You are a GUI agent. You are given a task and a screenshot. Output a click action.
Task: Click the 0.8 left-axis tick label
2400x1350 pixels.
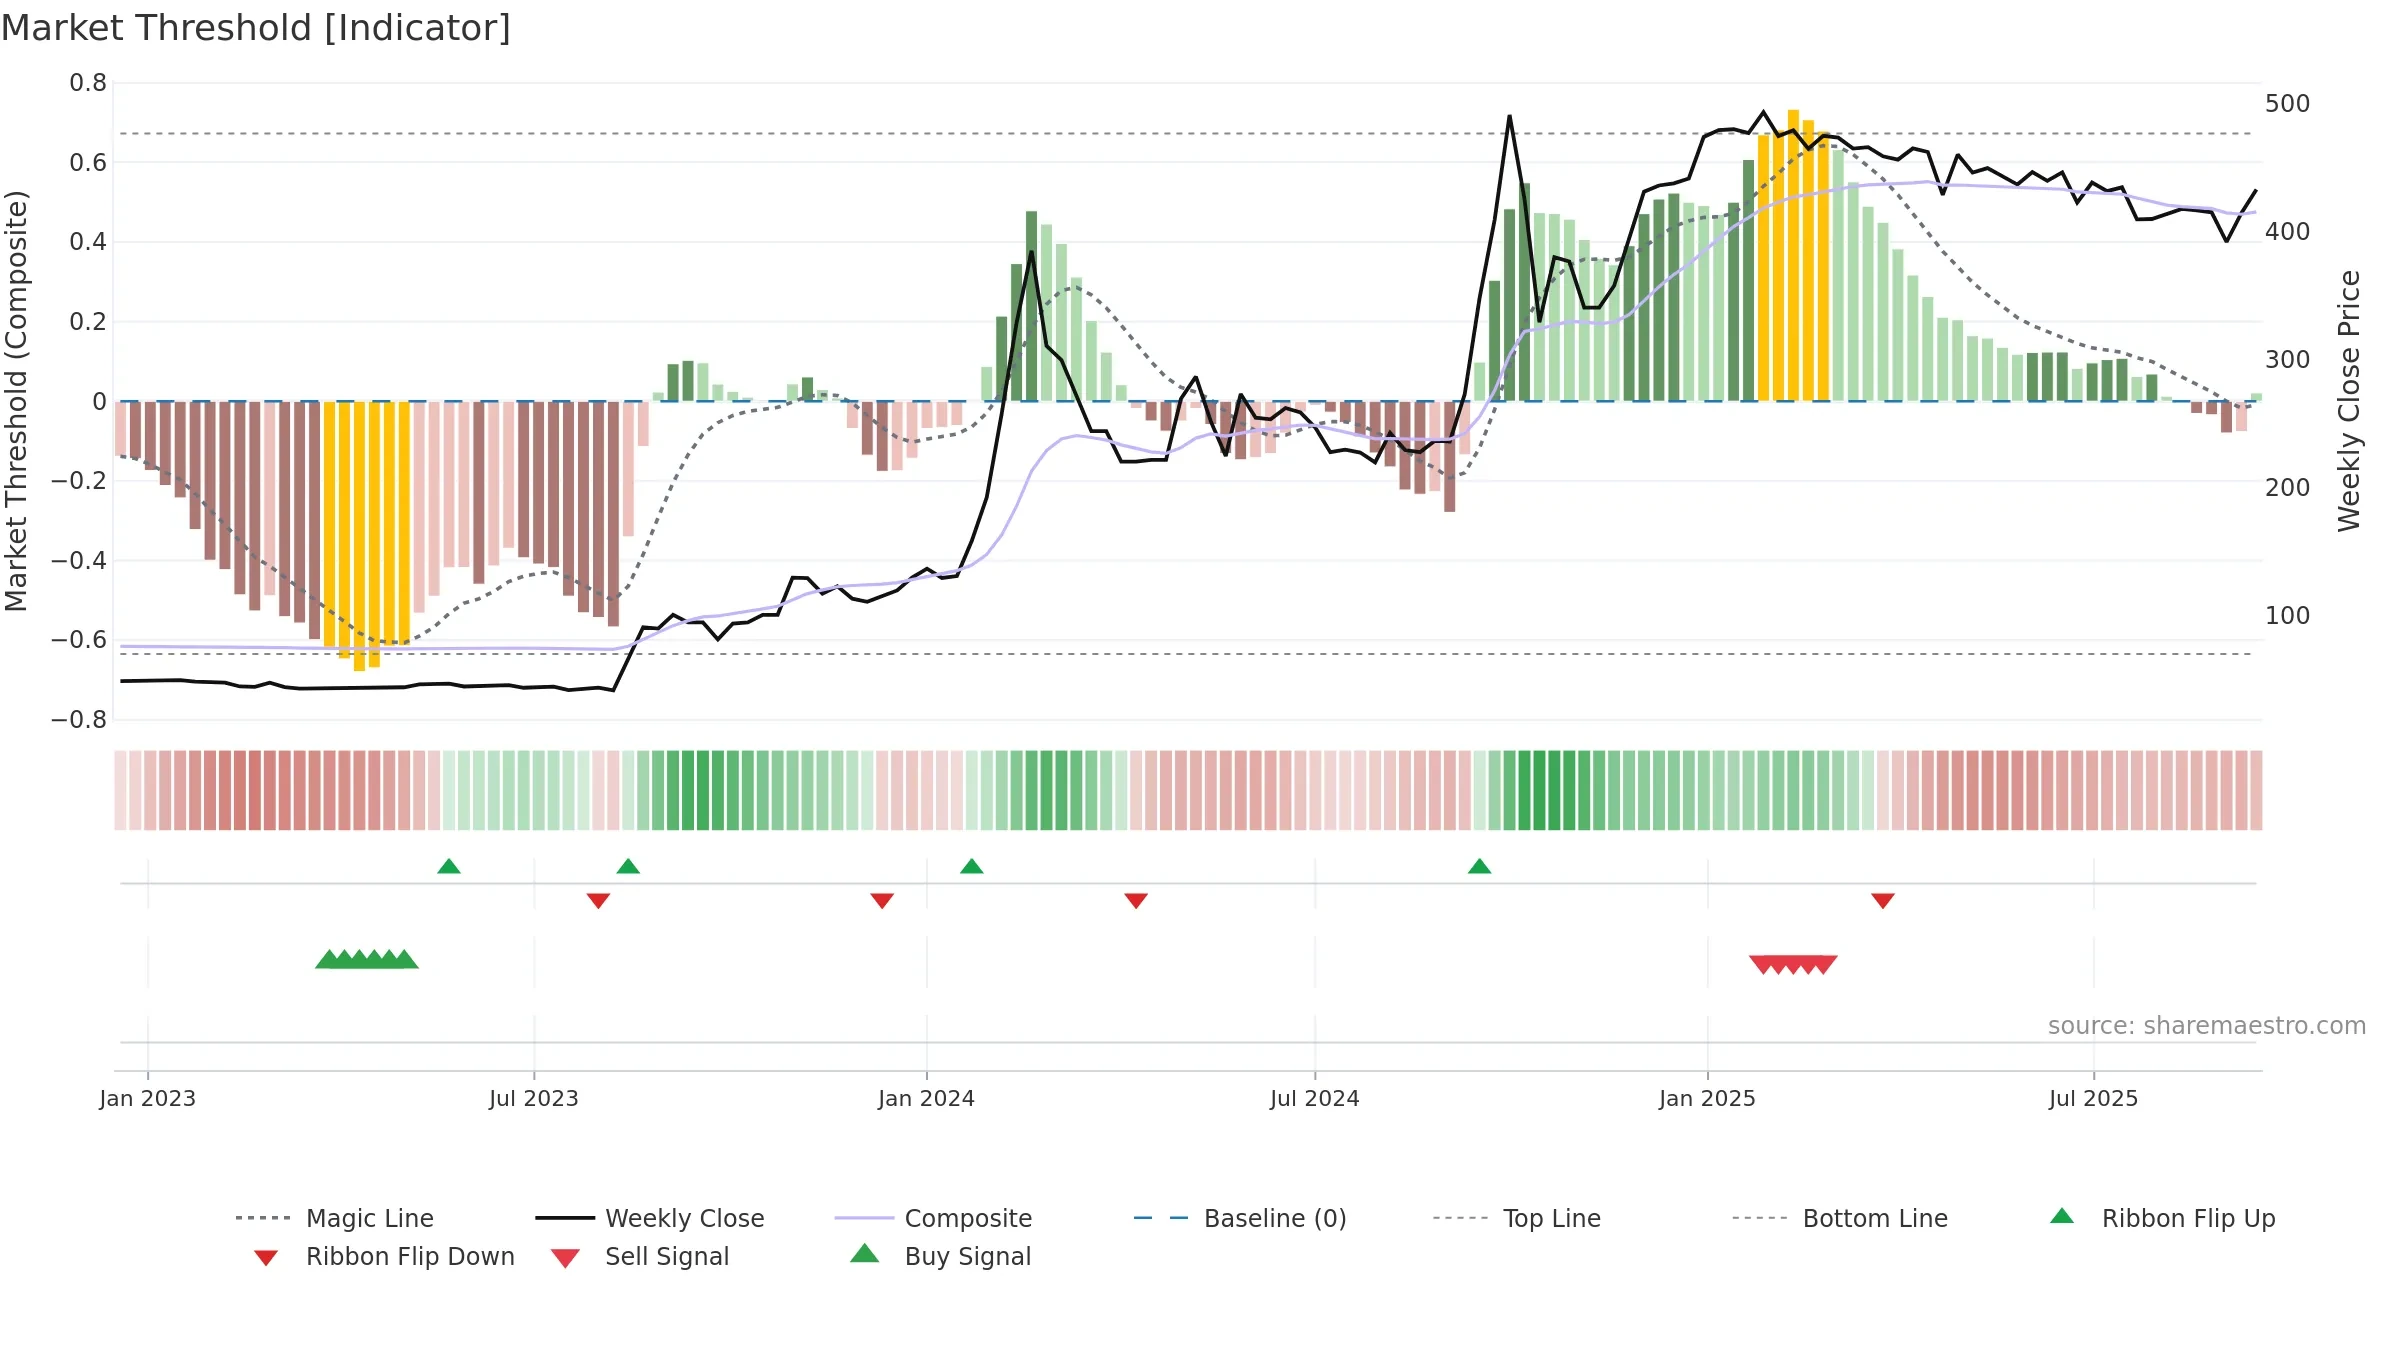(88, 83)
